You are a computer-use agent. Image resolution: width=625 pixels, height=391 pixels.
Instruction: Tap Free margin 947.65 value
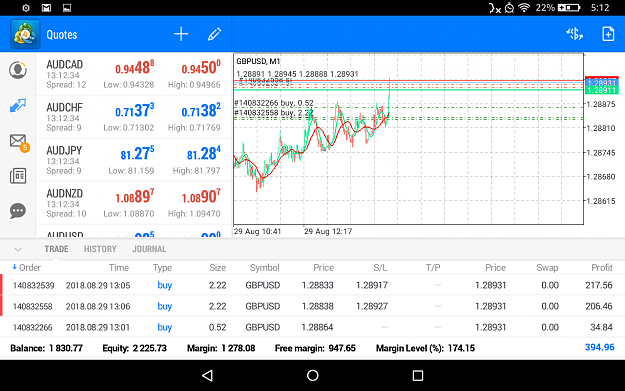pyautogui.click(x=342, y=348)
